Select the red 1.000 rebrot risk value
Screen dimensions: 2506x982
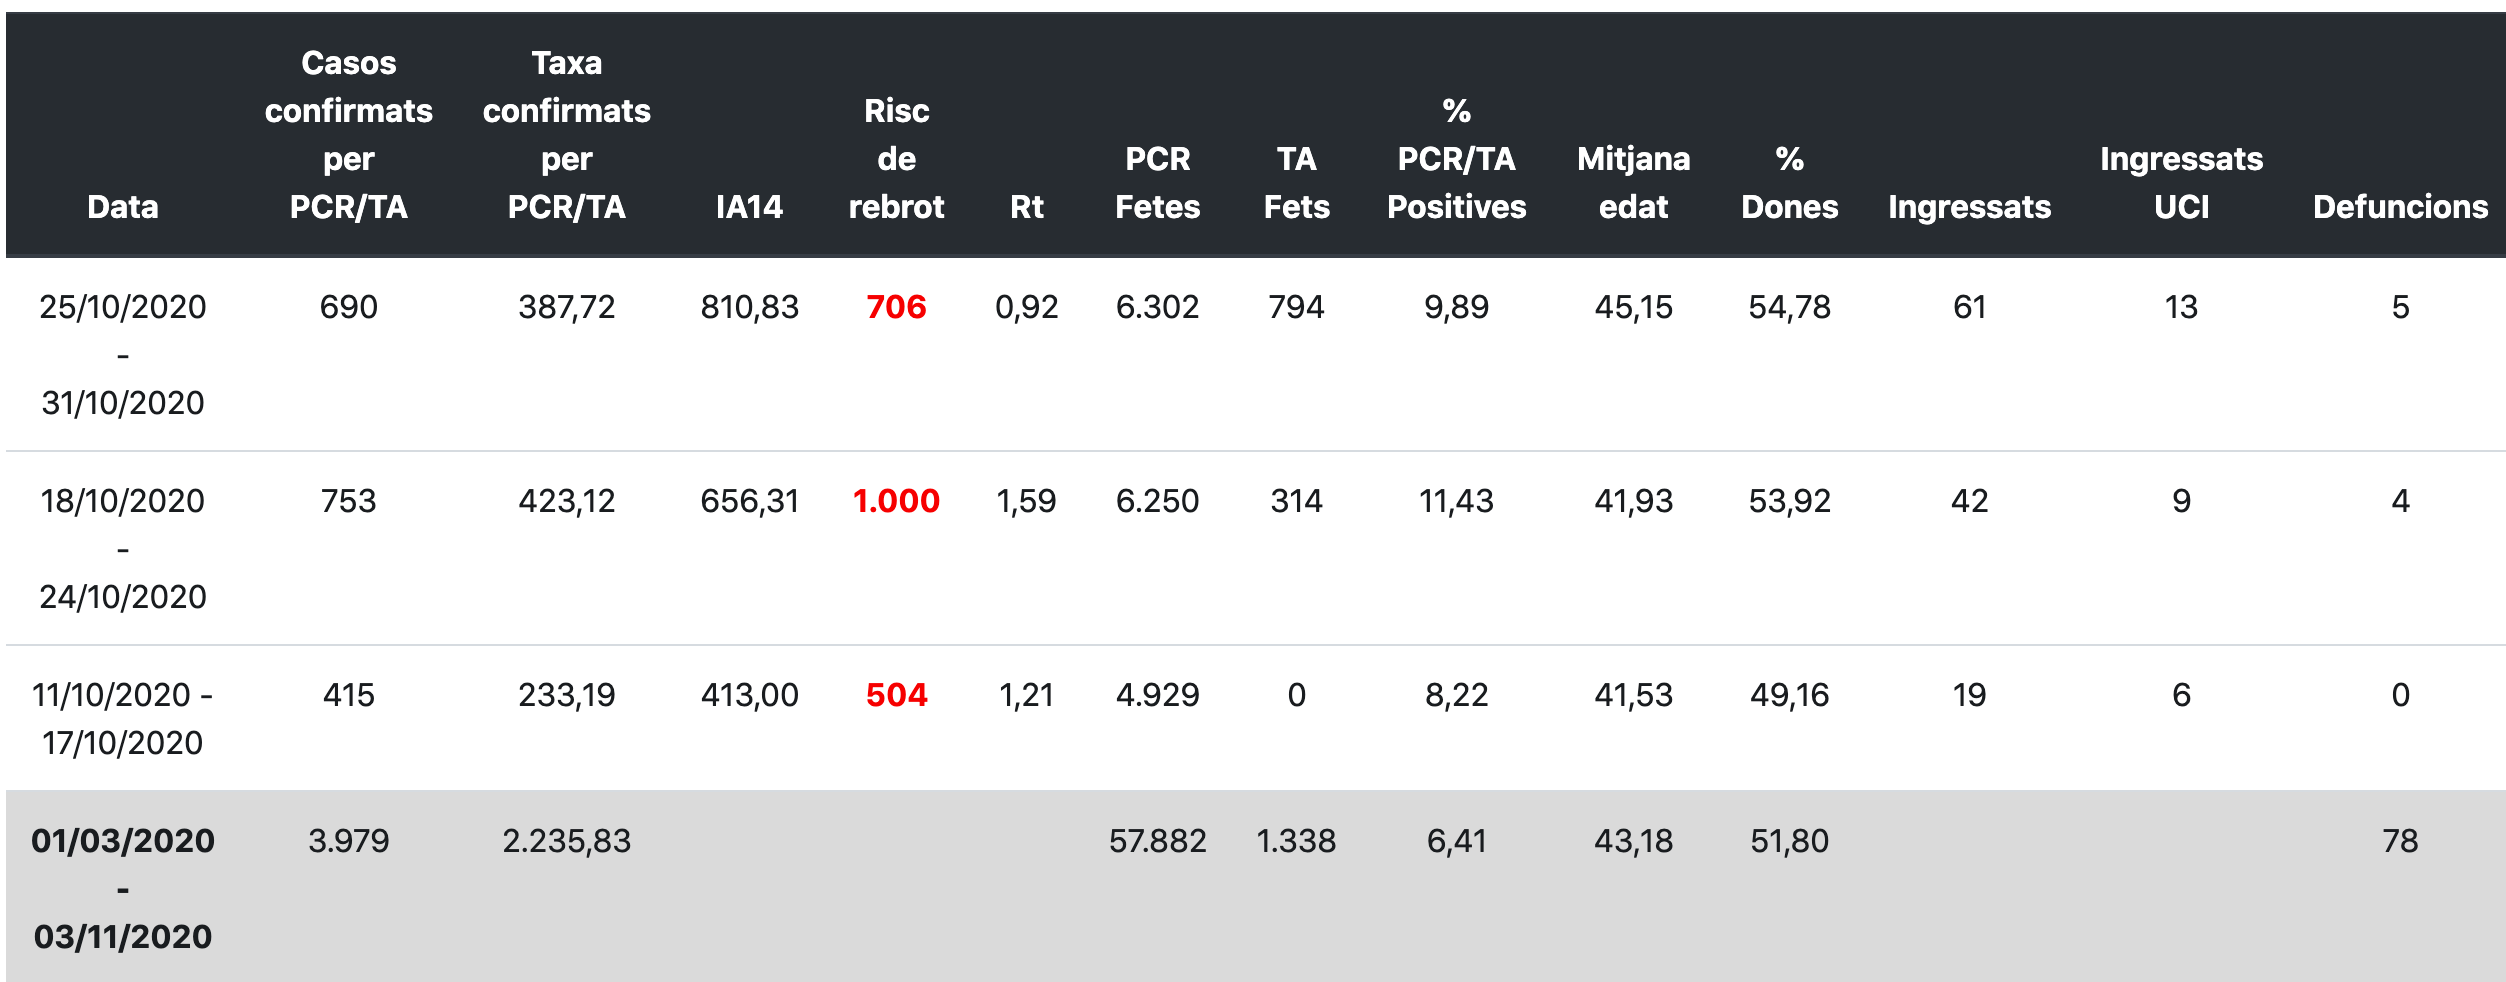pyautogui.click(x=896, y=501)
